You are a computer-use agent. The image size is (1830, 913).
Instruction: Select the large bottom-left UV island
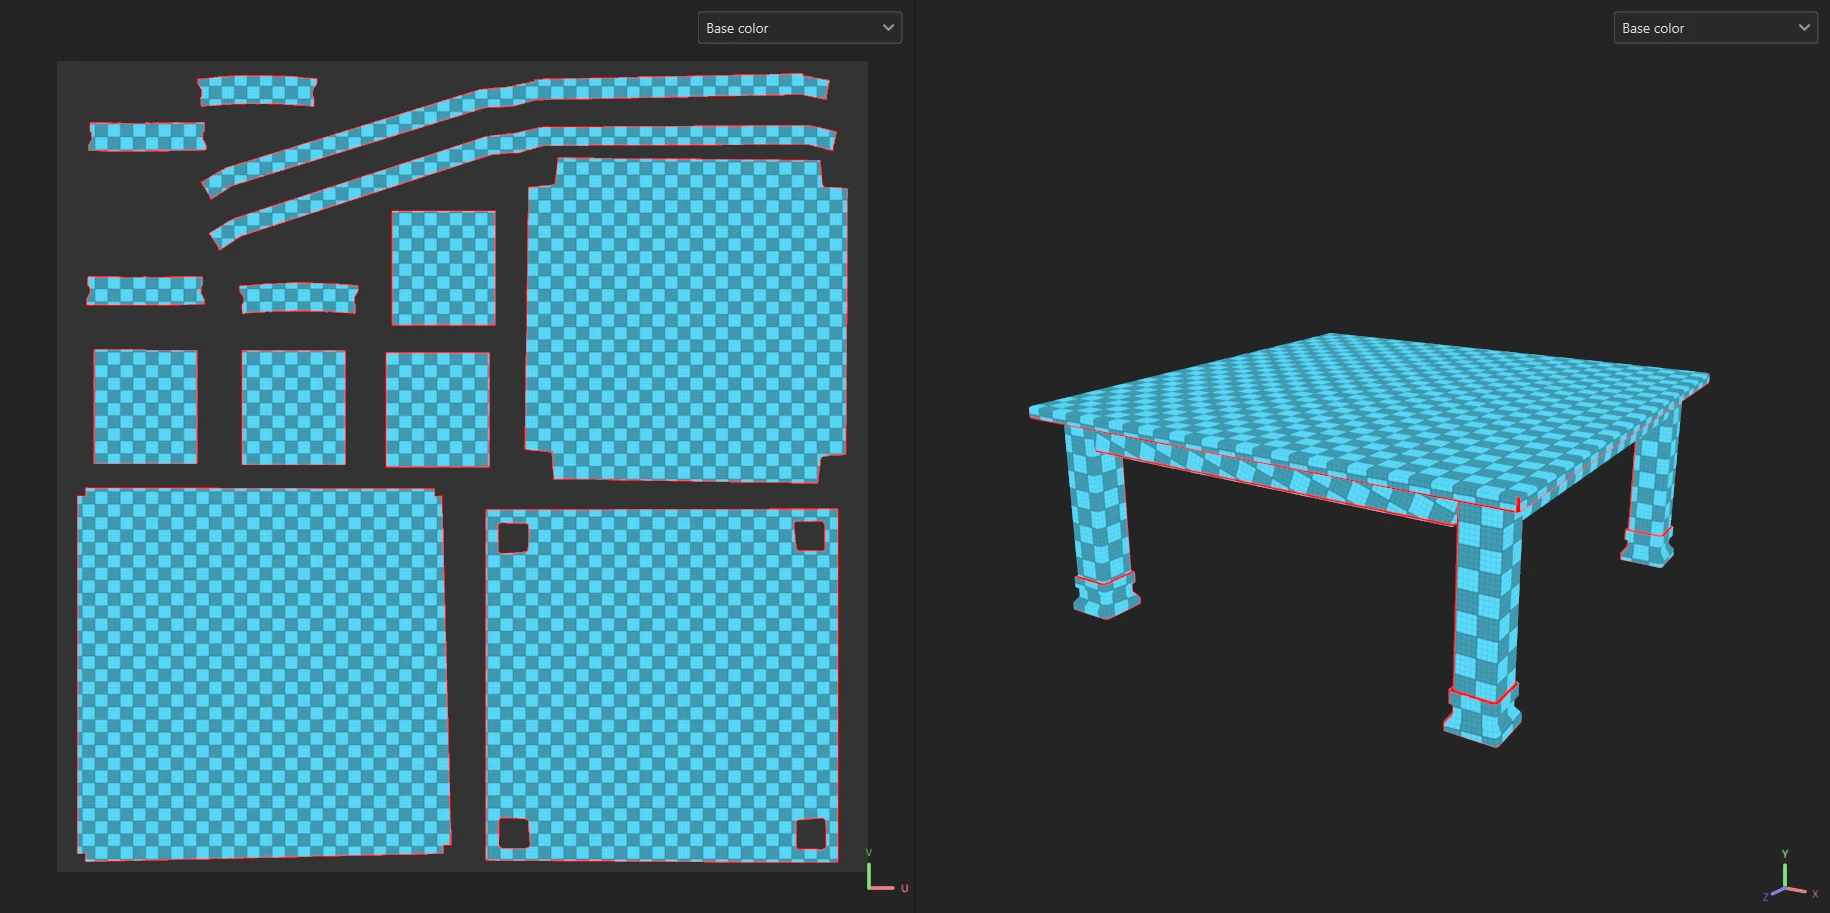click(x=262, y=673)
